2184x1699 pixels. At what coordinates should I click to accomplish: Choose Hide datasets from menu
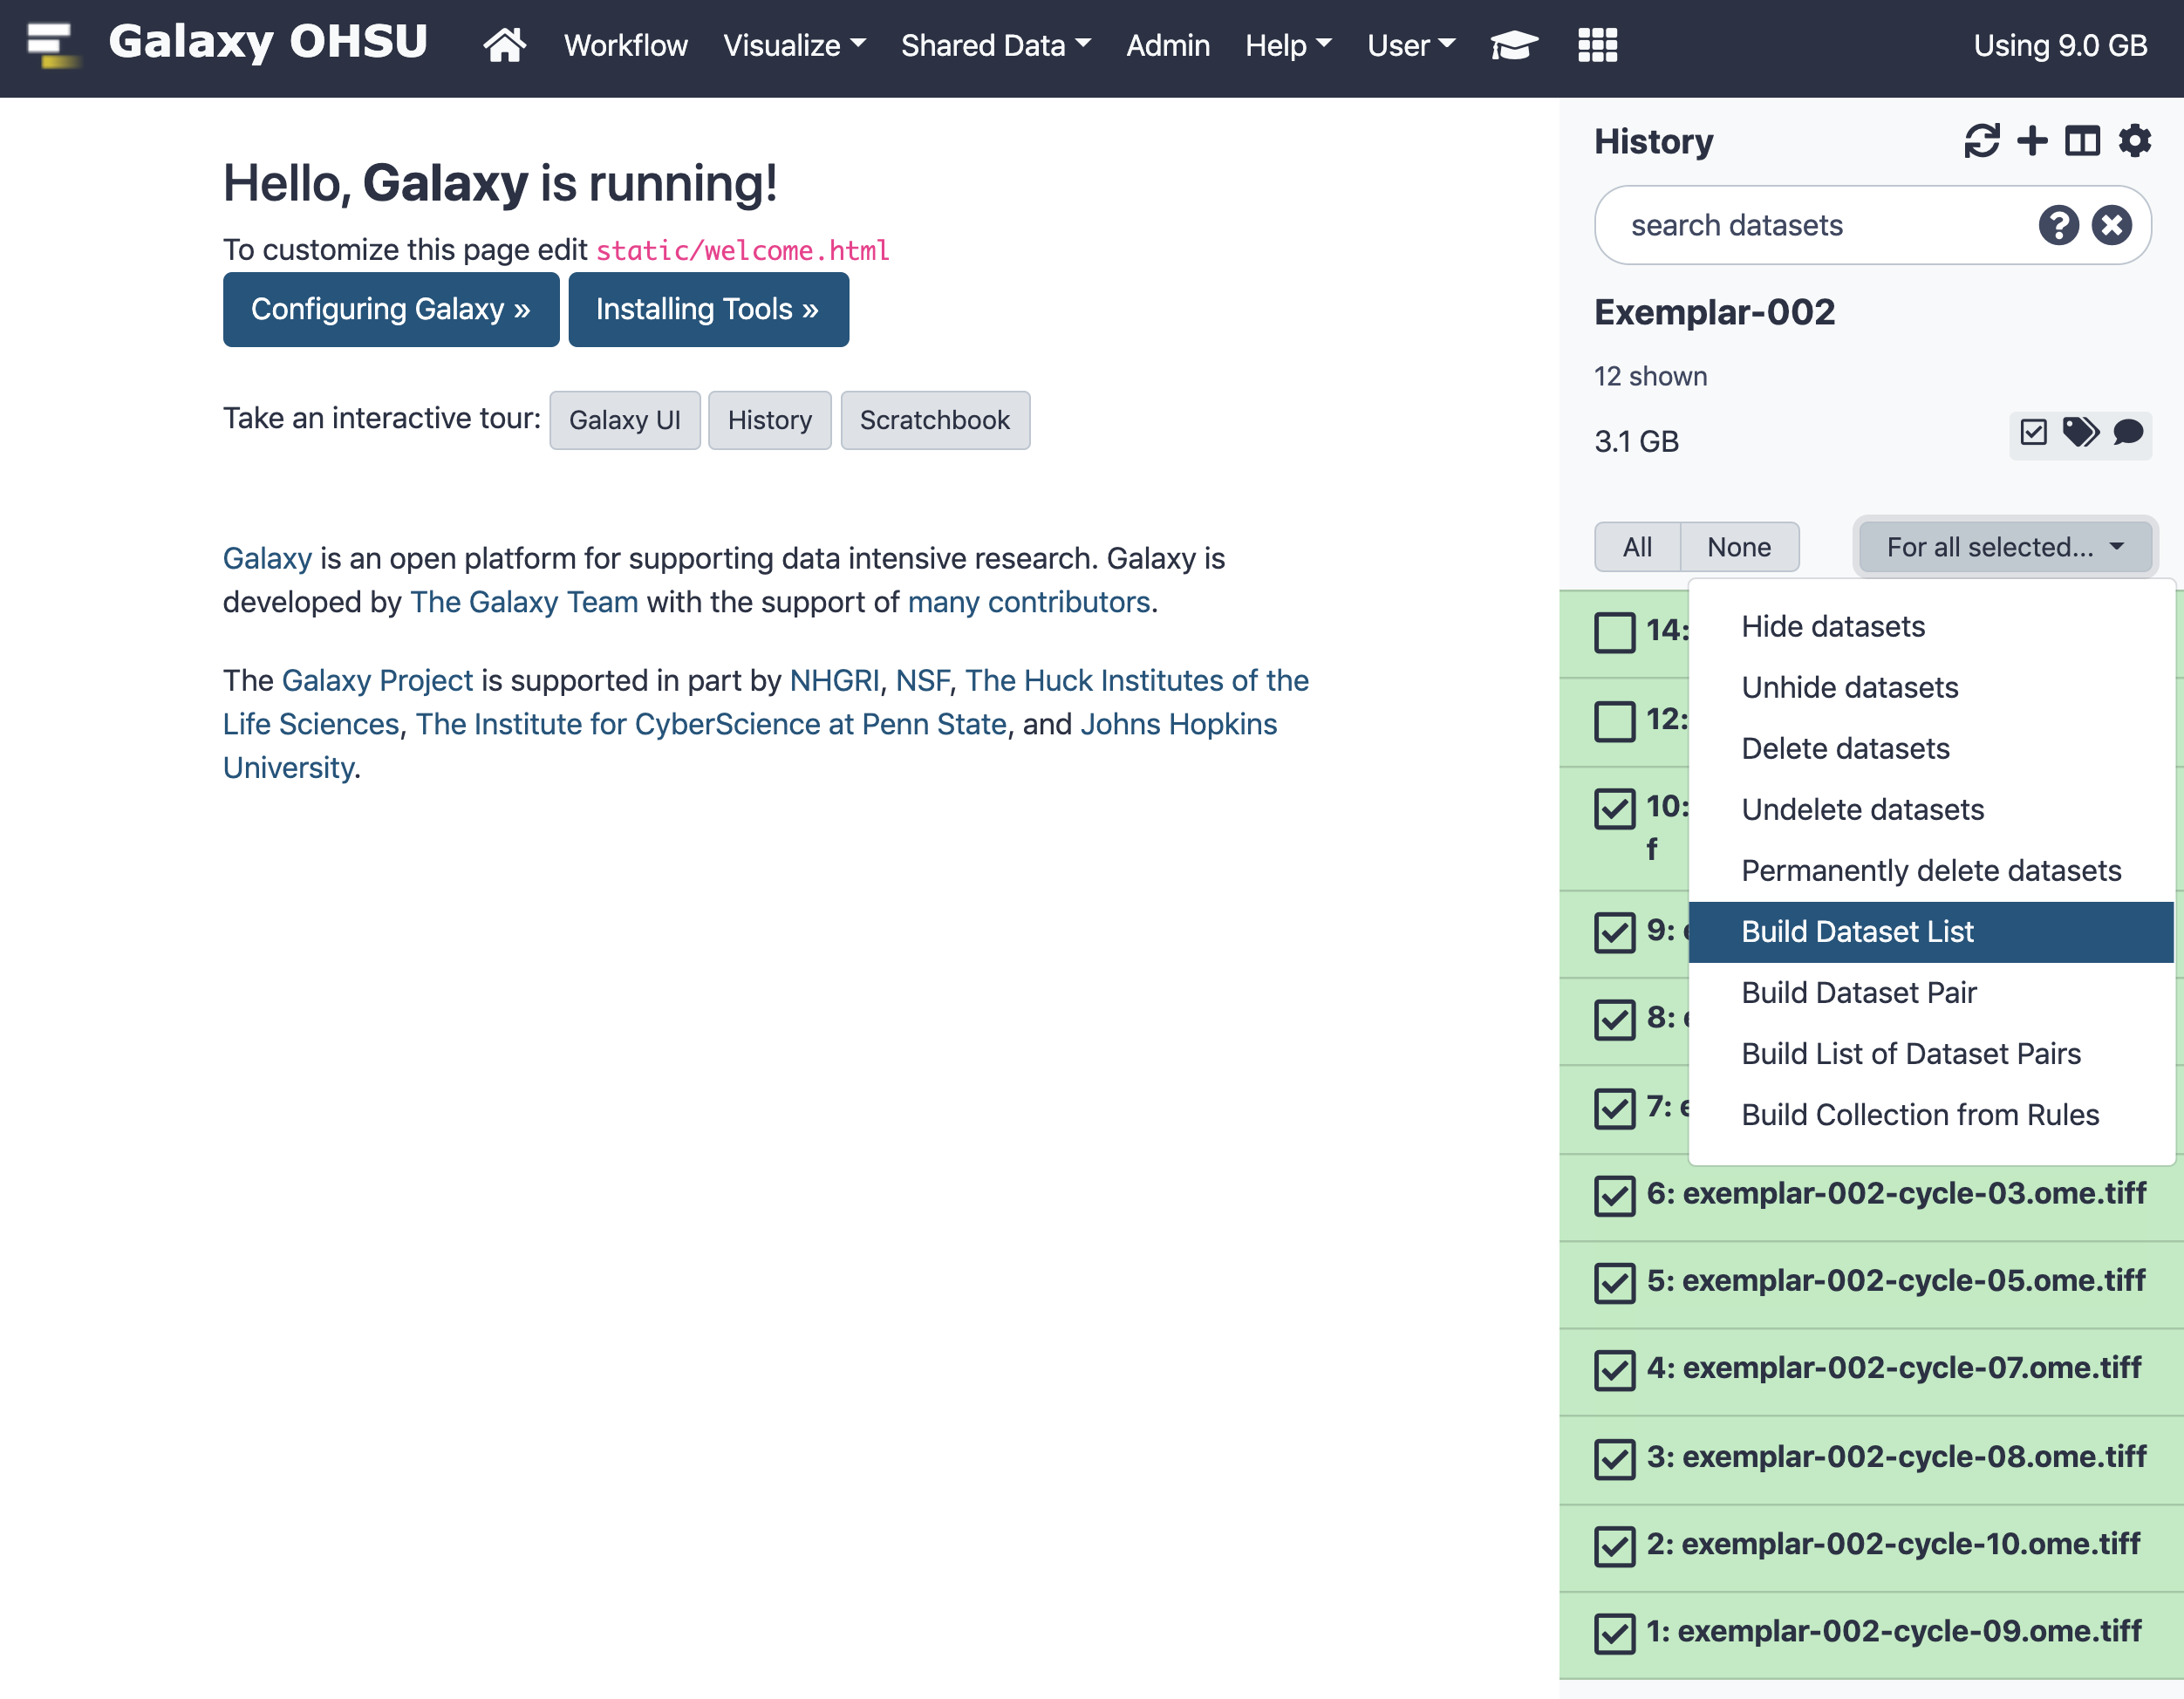point(1931,627)
